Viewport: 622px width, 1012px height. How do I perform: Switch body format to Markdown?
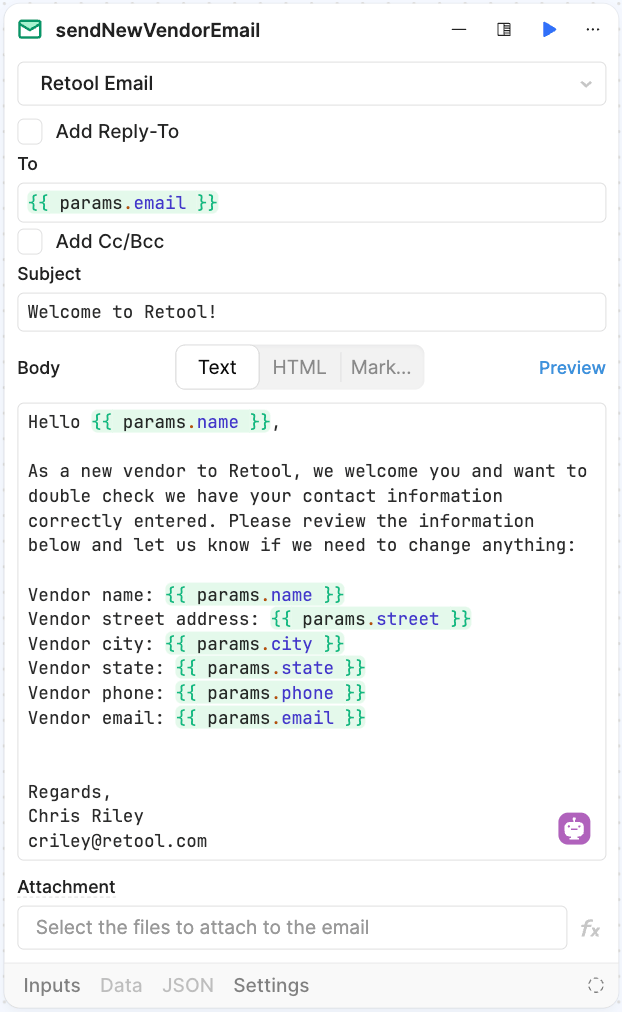tap(381, 367)
